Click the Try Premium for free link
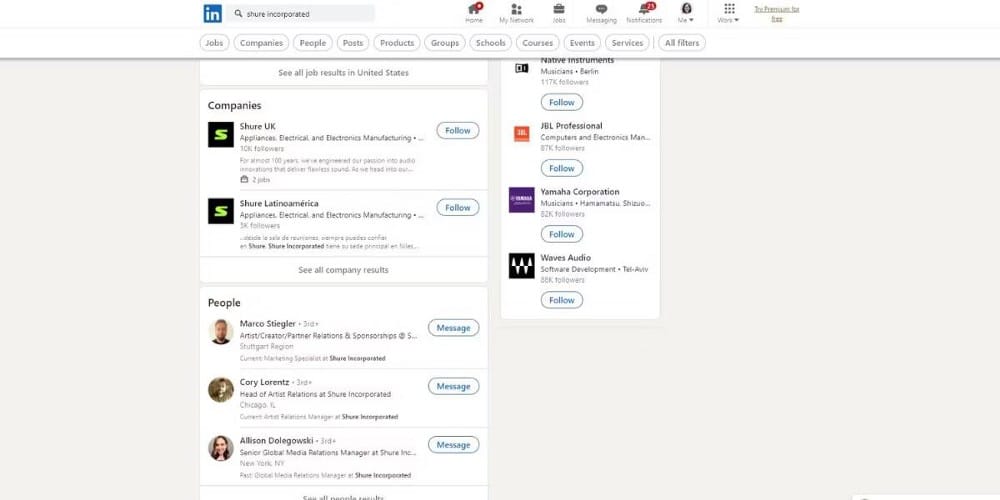The height and width of the screenshot is (500, 1000). click(x=776, y=14)
